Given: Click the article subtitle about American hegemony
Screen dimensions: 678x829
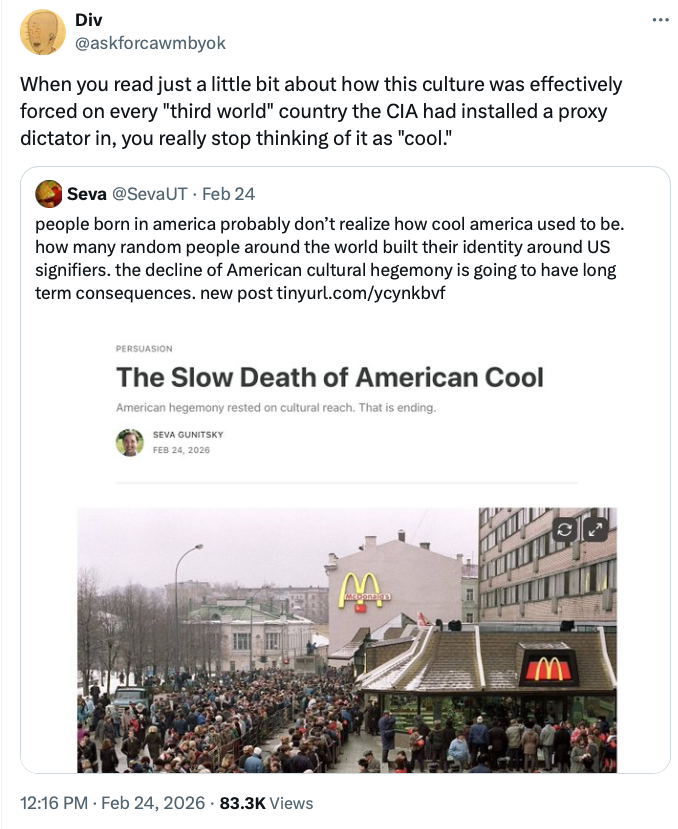Looking at the screenshot, I should 276,408.
